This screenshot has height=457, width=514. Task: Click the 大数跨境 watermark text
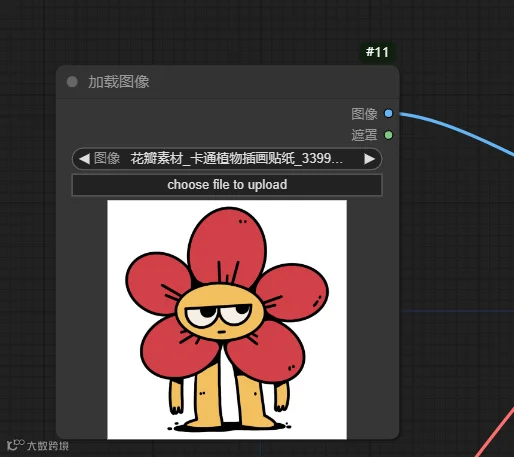click(x=48, y=446)
